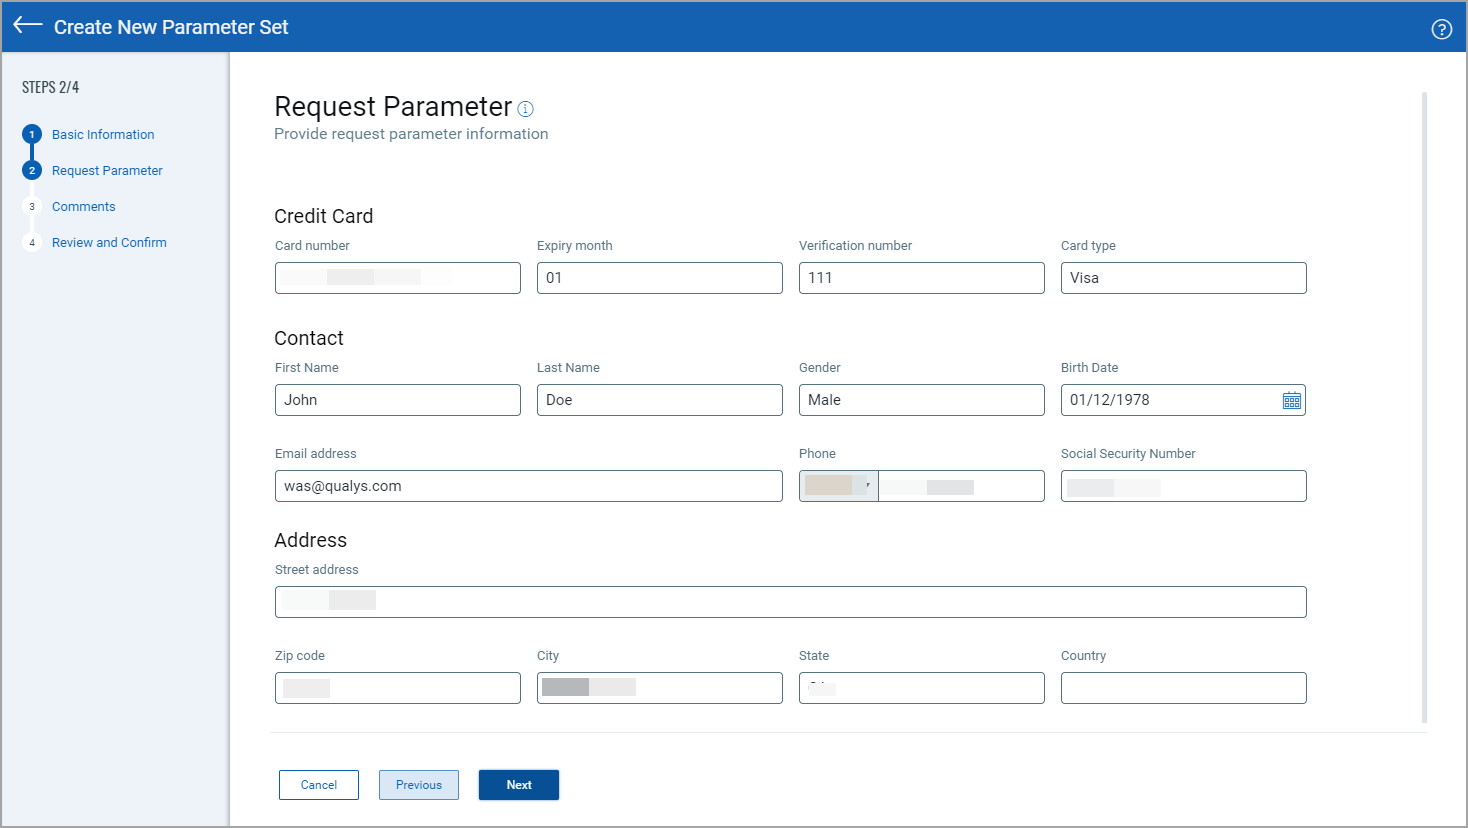
Task: Select the Expiry month field
Action: click(659, 278)
